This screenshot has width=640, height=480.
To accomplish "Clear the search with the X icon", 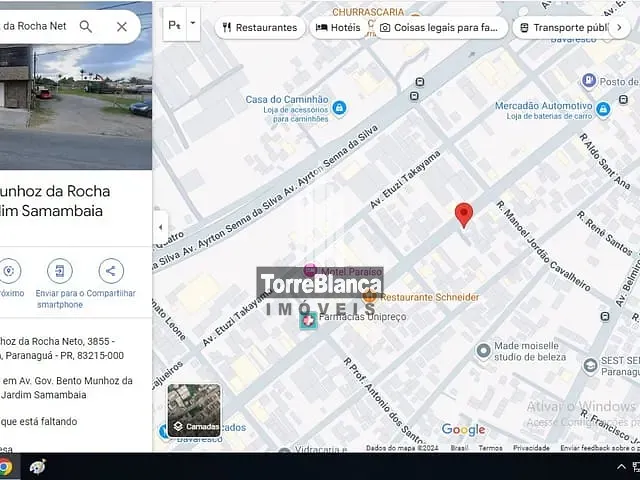I will (122, 27).
